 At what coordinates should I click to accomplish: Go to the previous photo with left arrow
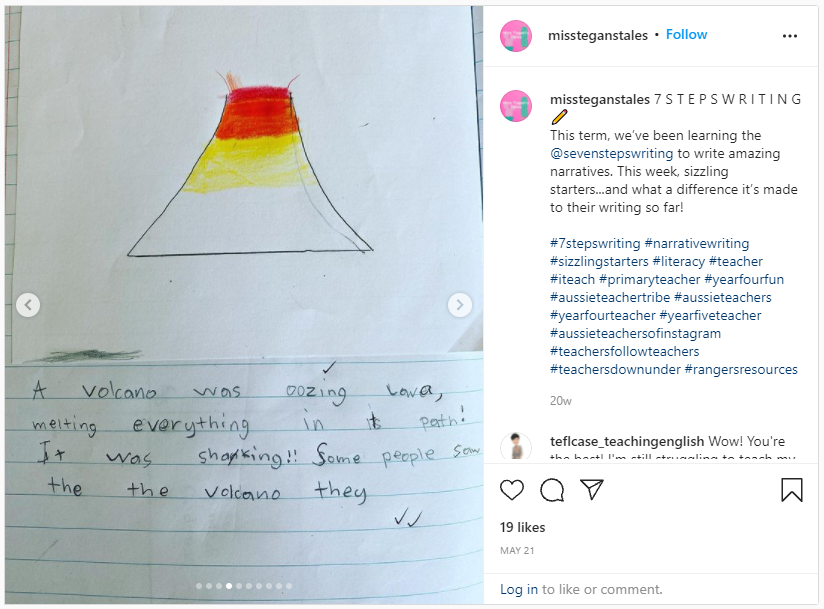click(x=28, y=305)
